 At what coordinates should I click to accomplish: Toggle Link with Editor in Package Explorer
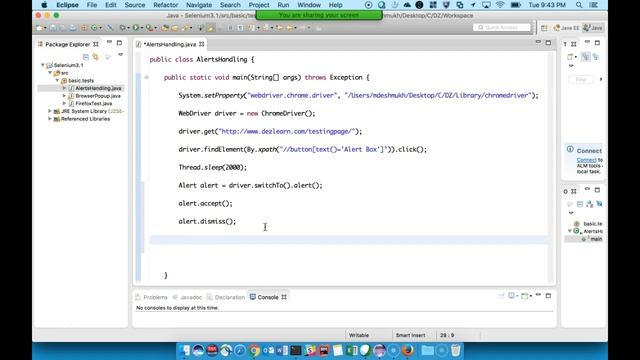(96, 57)
